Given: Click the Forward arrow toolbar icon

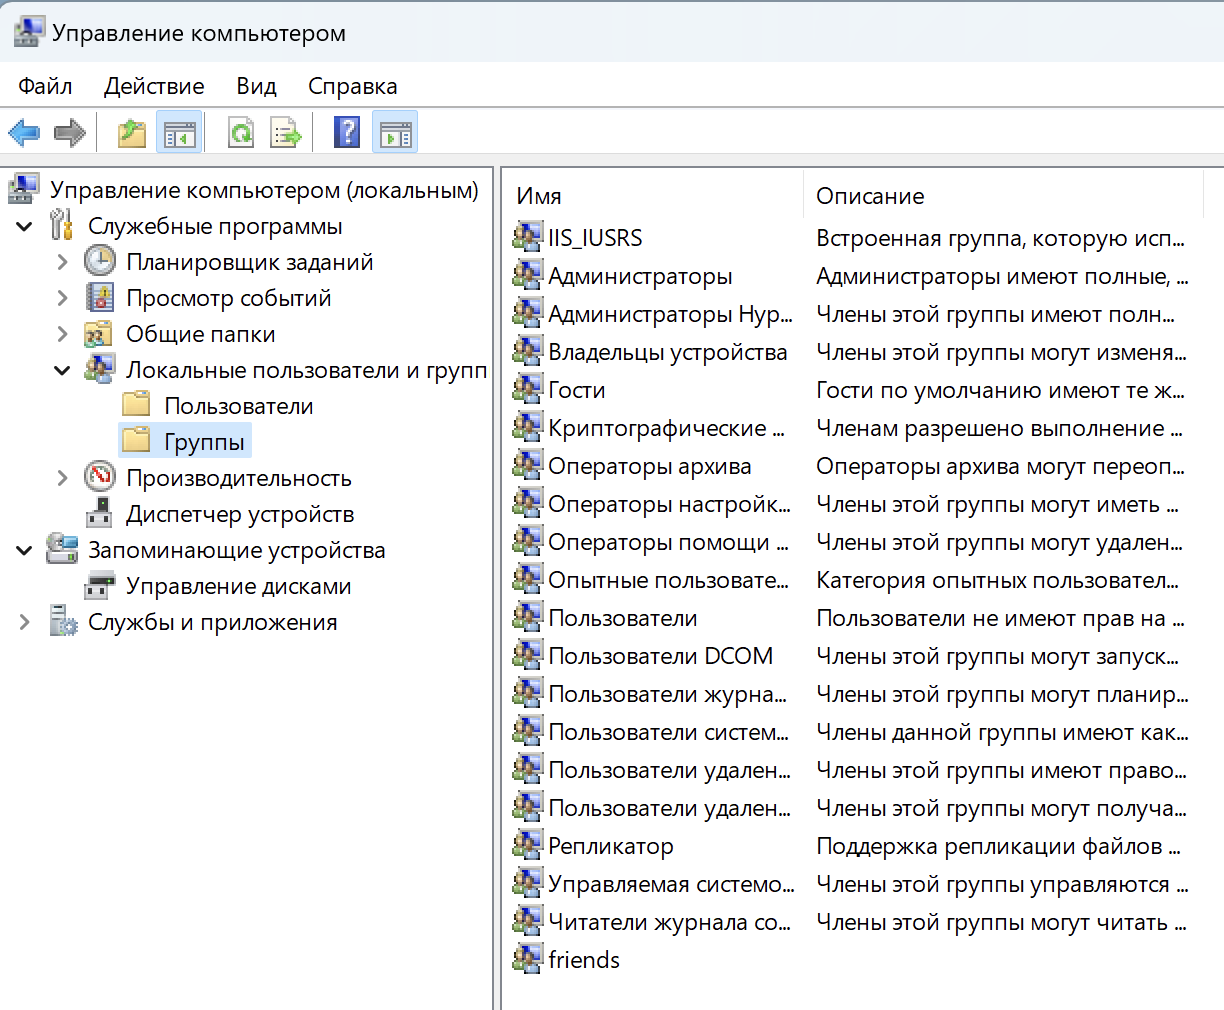Looking at the screenshot, I should [x=69, y=132].
